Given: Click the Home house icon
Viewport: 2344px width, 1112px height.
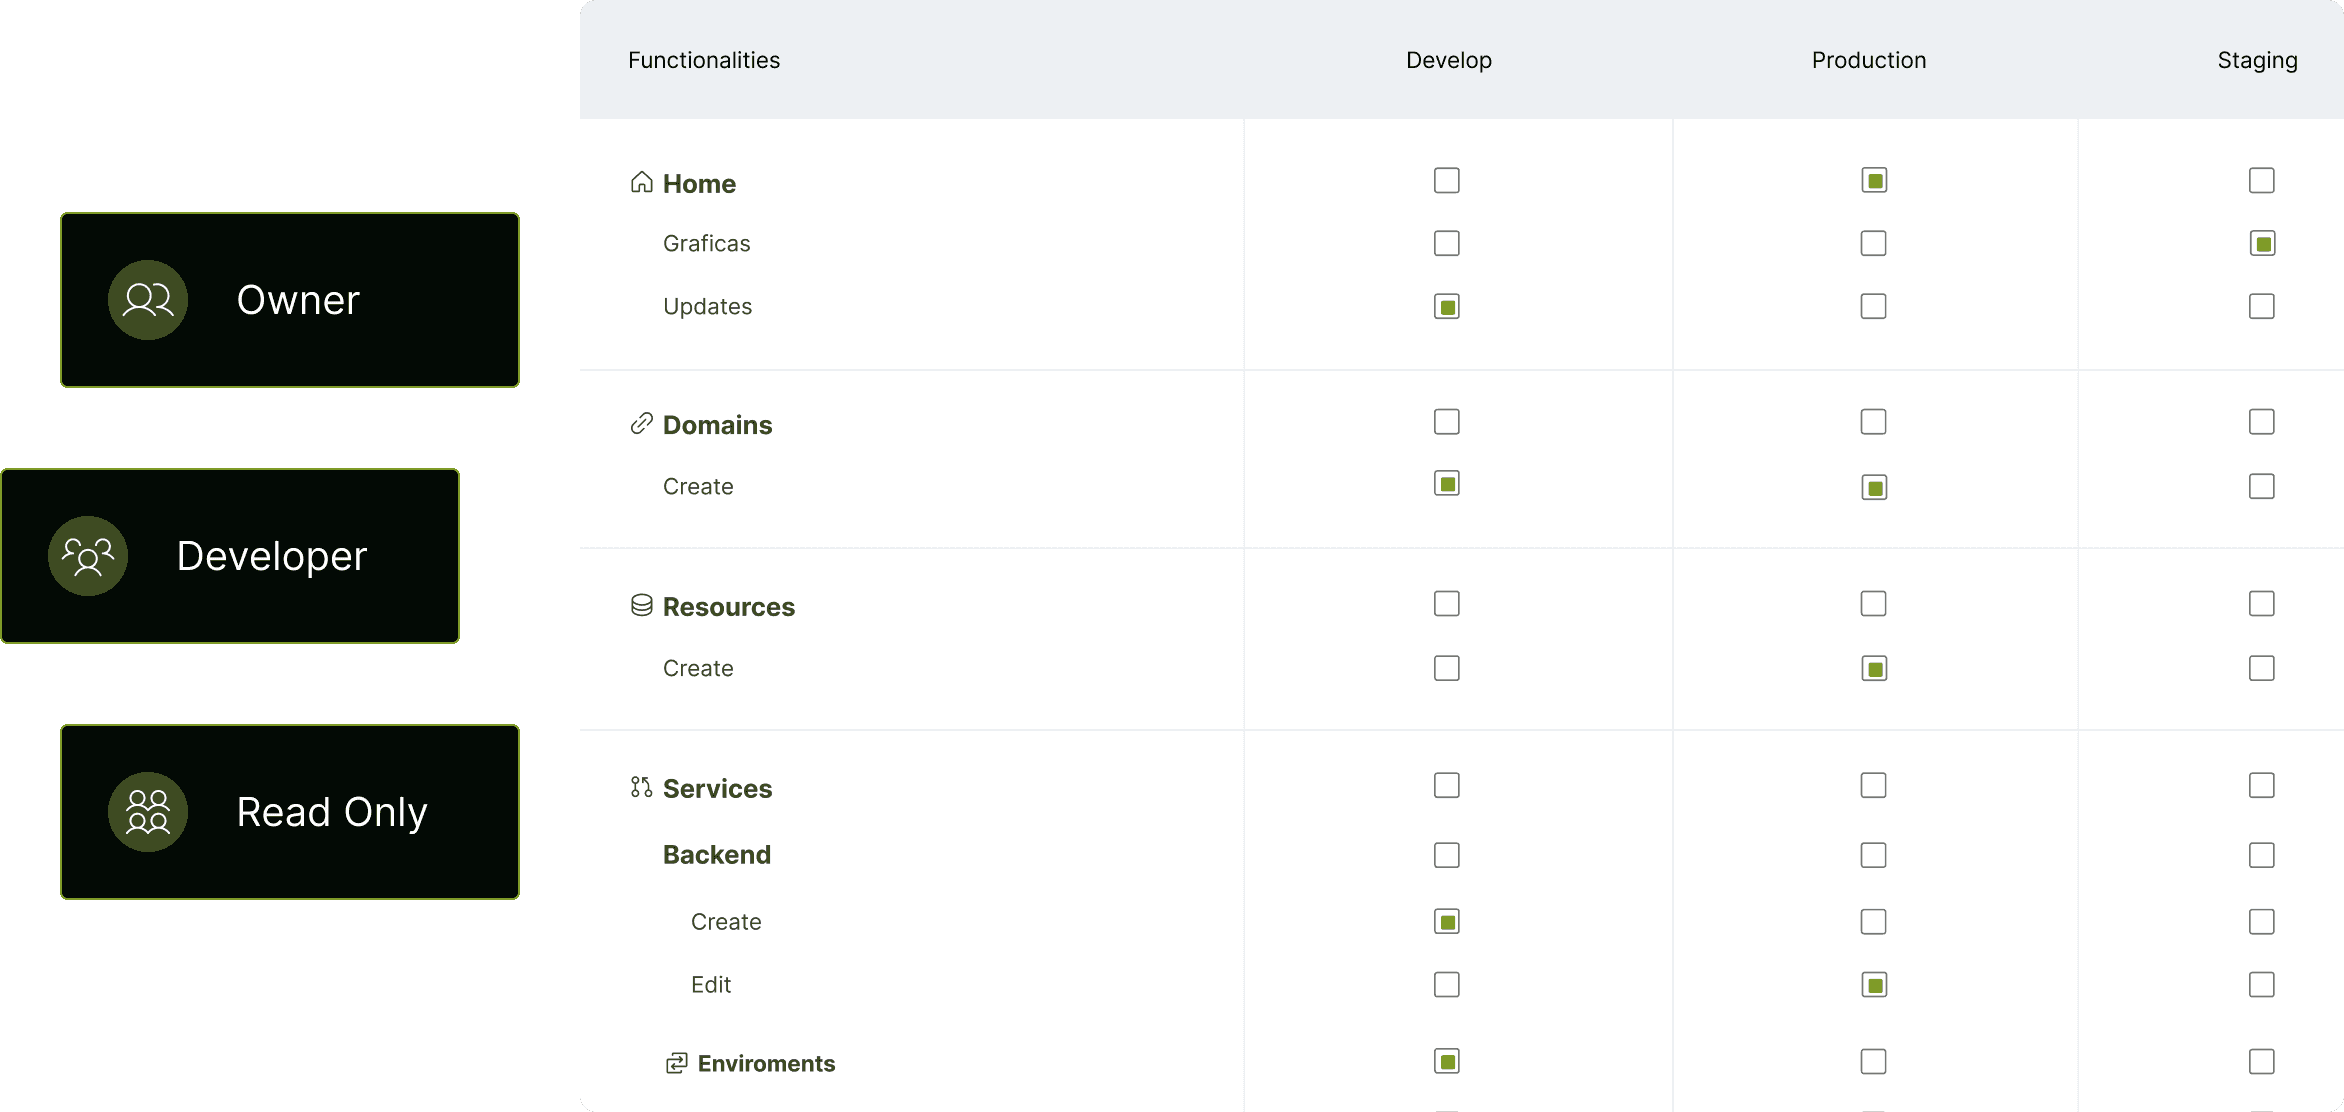Looking at the screenshot, I should click(x=641, y=182).
